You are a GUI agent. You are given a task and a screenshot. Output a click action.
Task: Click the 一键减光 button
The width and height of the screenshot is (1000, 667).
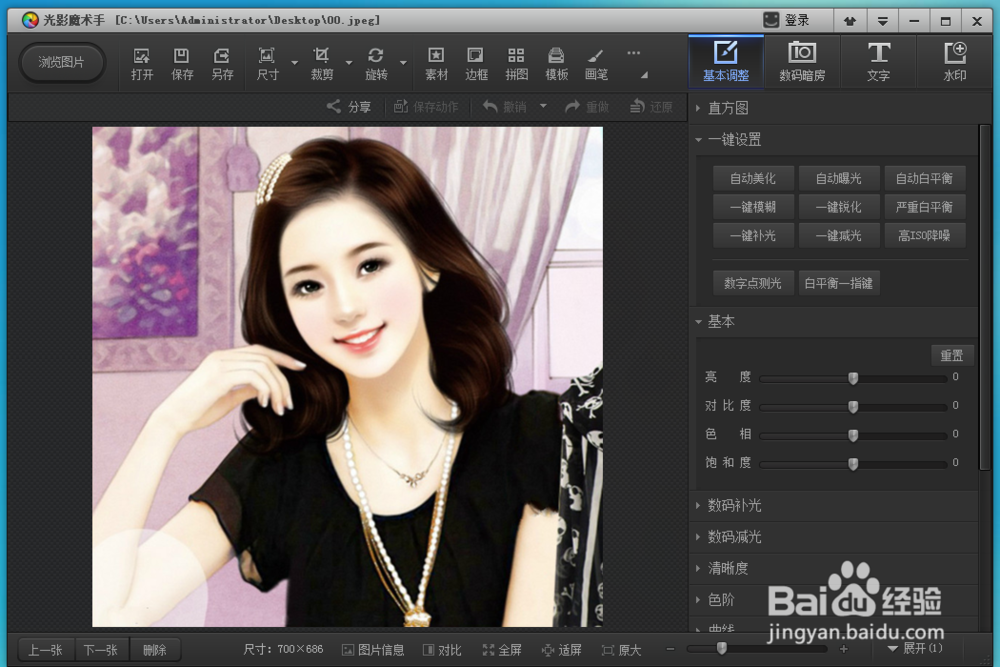tap(839, 236)
